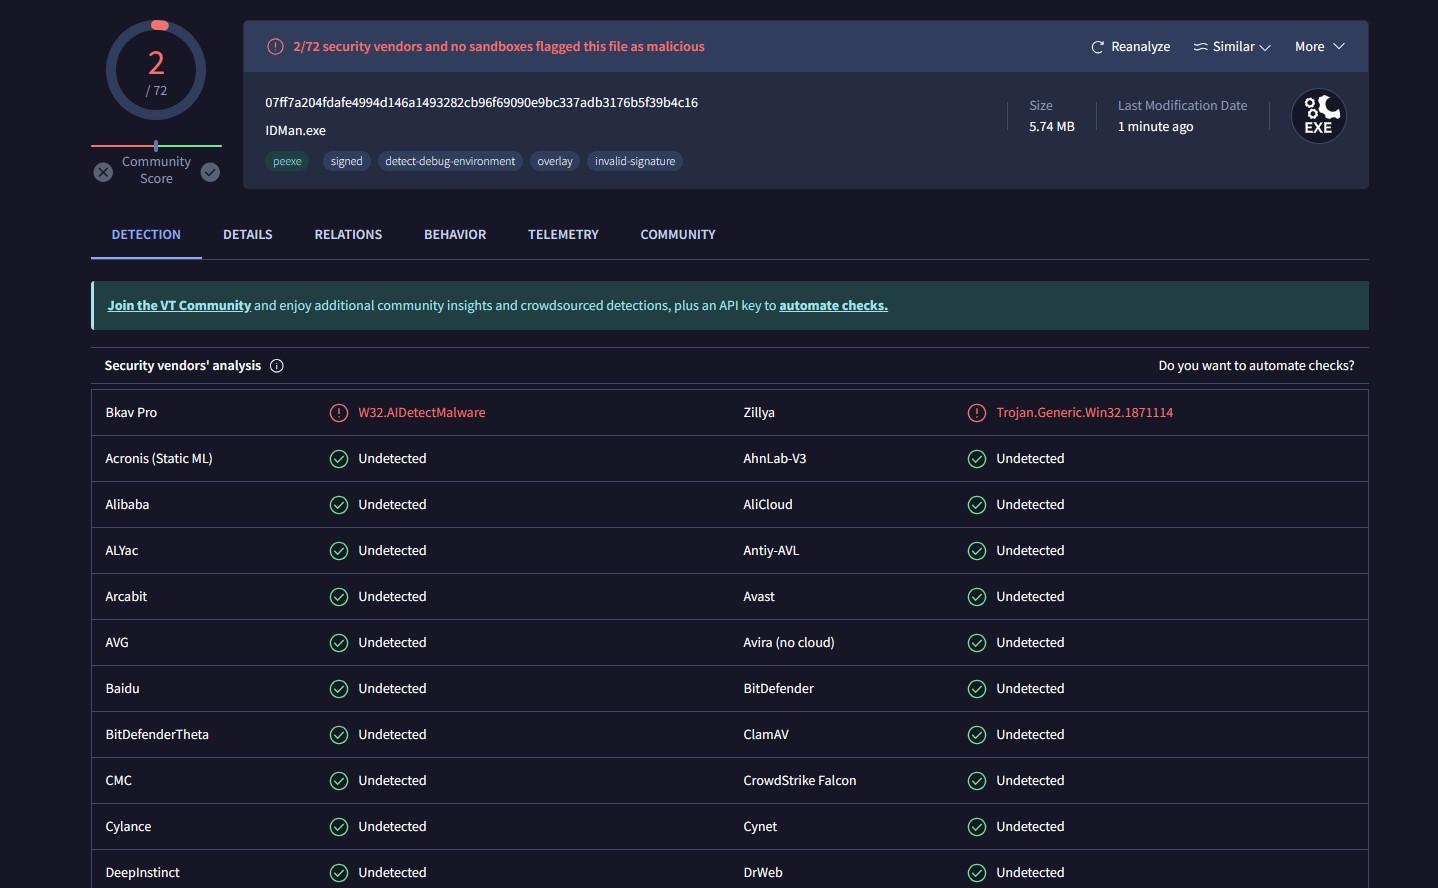Click the Zillya vendor name
Viewport: 1438px width, 888px height.
759,413
